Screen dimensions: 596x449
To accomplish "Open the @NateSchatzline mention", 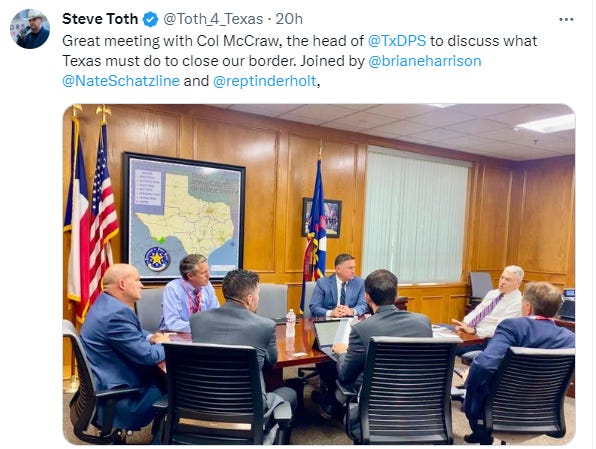I will click(x=120, y=81).
